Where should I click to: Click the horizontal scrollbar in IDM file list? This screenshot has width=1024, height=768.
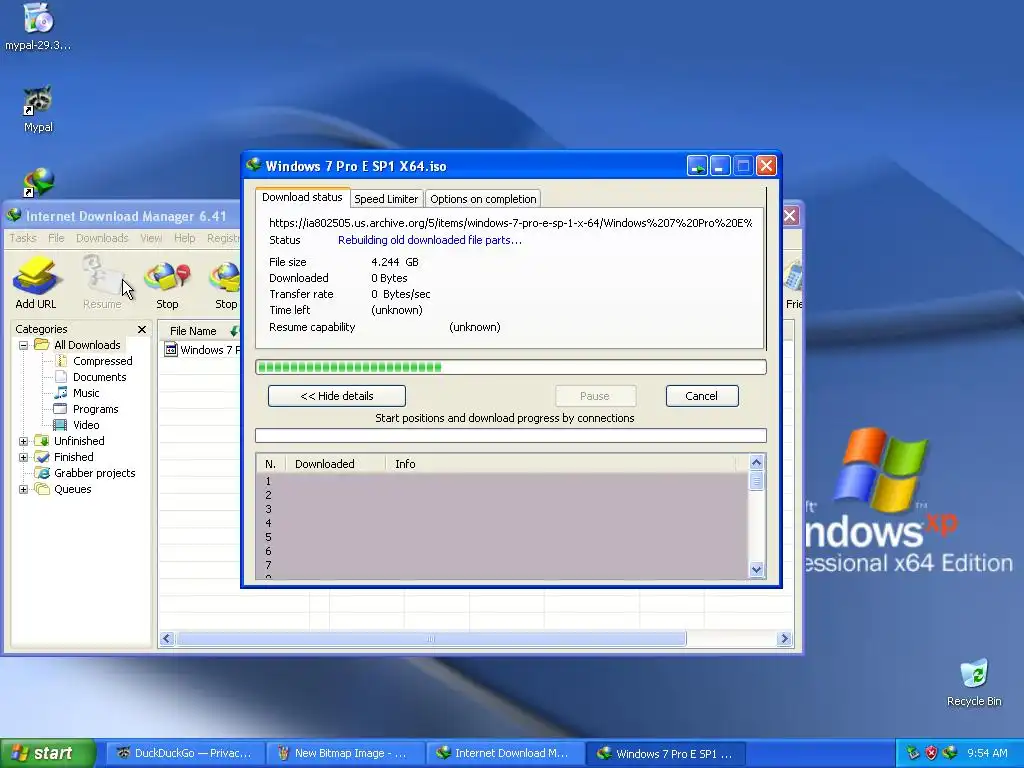point(431,639)
